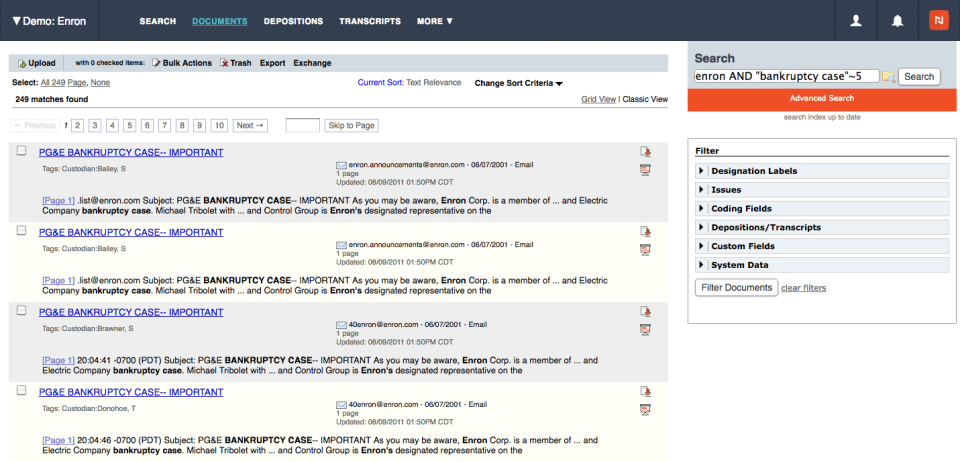The height and width of the screenshot is (462, 960).
Task: Open the first PG&E BANKRUPTCY CASE title link
Action: 131,152
